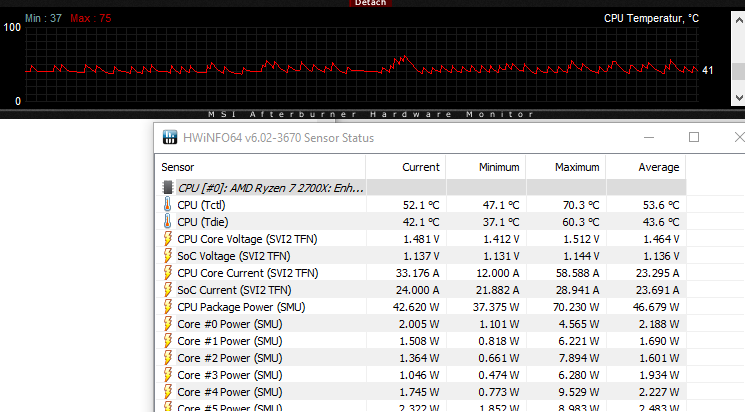Click the Detach button on Afterburner monitor
The image size is (745, 412).
pos(371,3)
